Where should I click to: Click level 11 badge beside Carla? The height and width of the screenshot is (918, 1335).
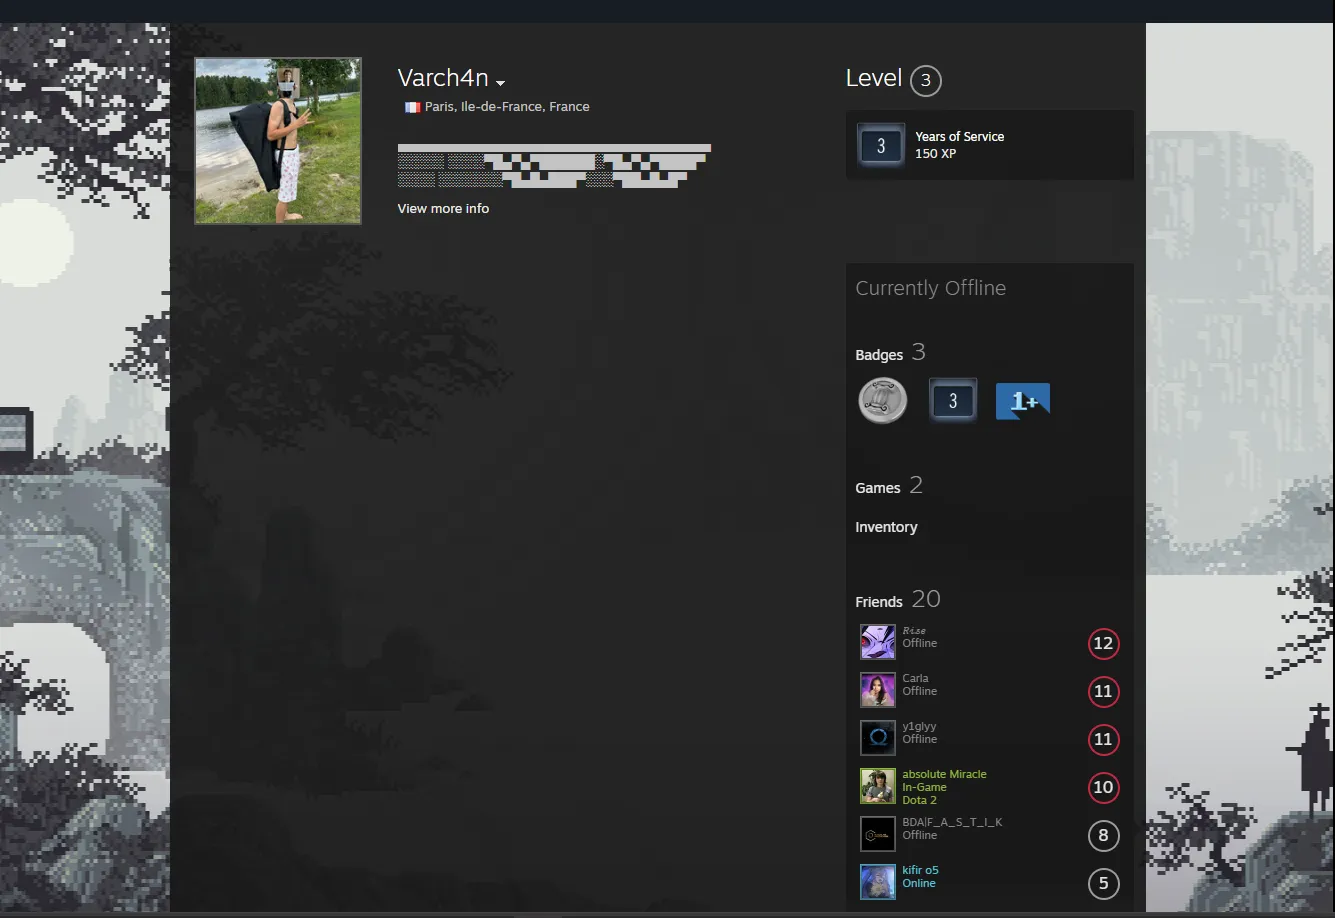(x=1103, y=692)
